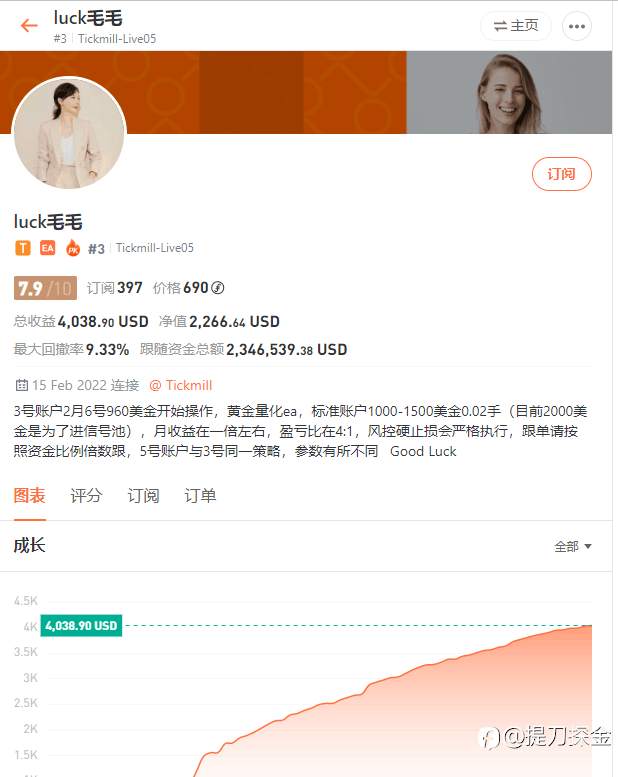
Task: Open the 订单 tab
Action: point(200,496)
